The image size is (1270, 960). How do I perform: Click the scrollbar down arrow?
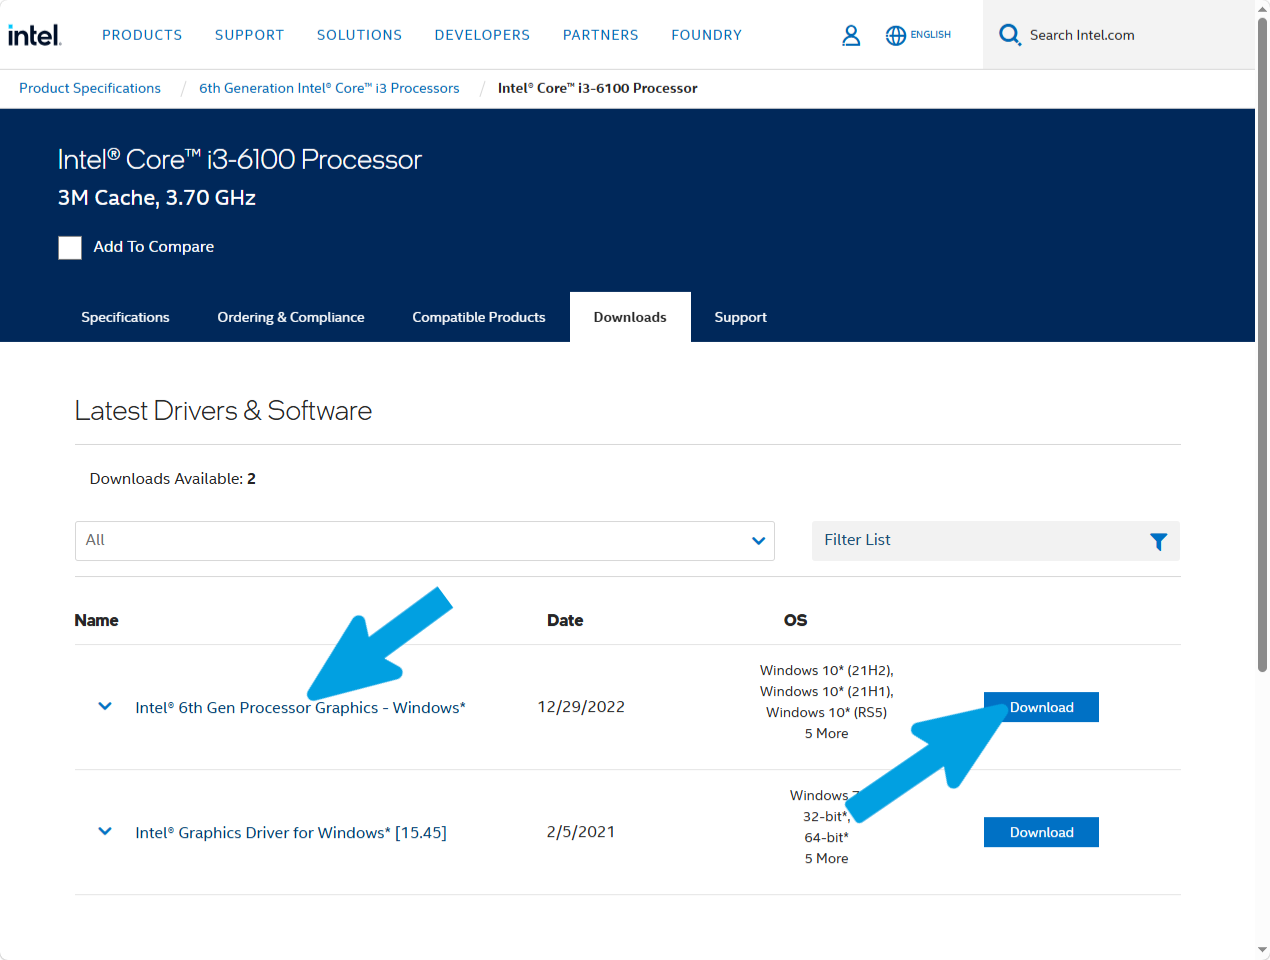1262,950
